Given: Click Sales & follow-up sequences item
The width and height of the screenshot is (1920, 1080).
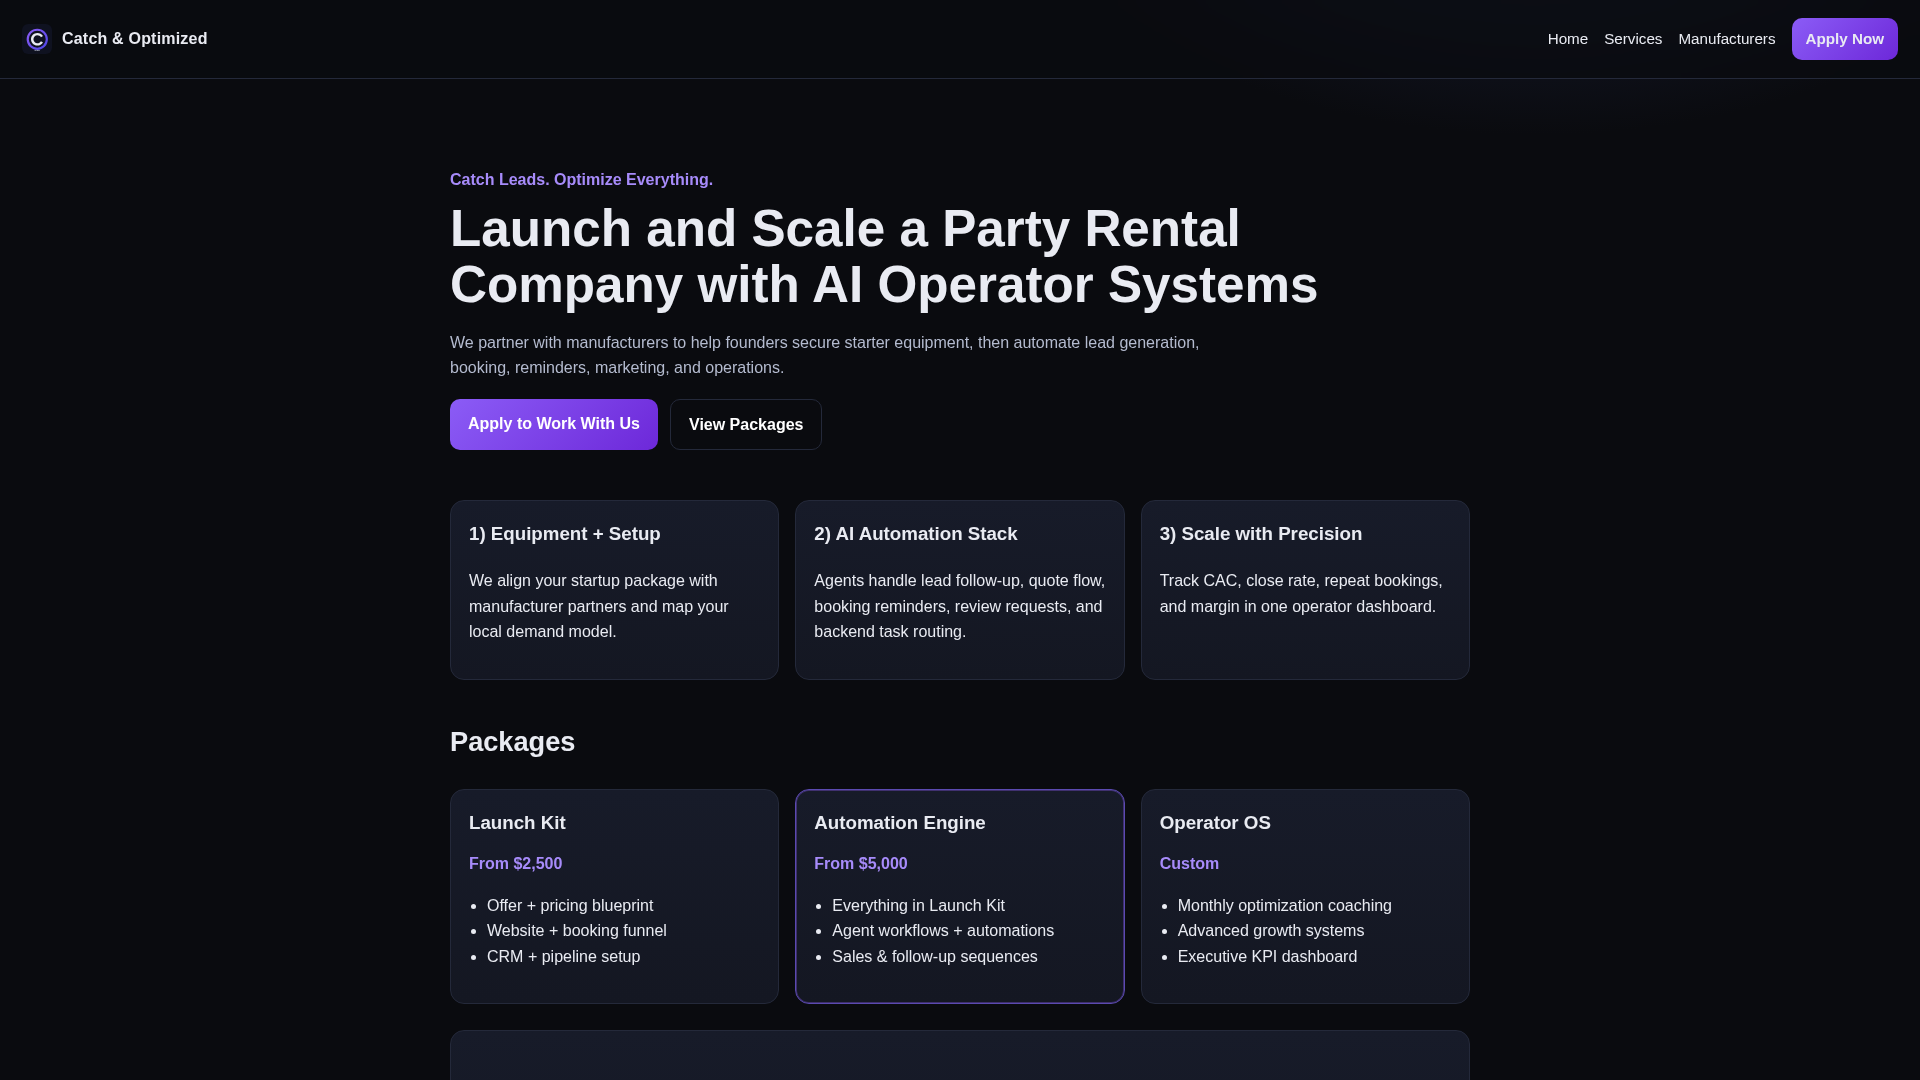Looking at the screenshot, I should 935,957.
